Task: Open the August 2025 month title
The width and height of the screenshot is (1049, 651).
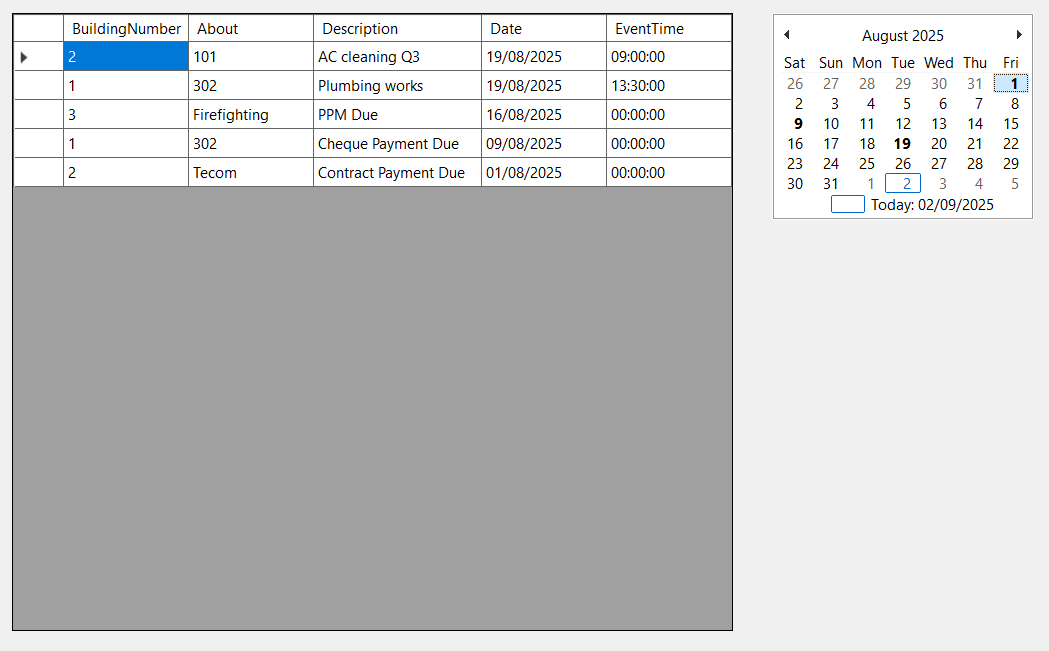Action: [902, 35]
